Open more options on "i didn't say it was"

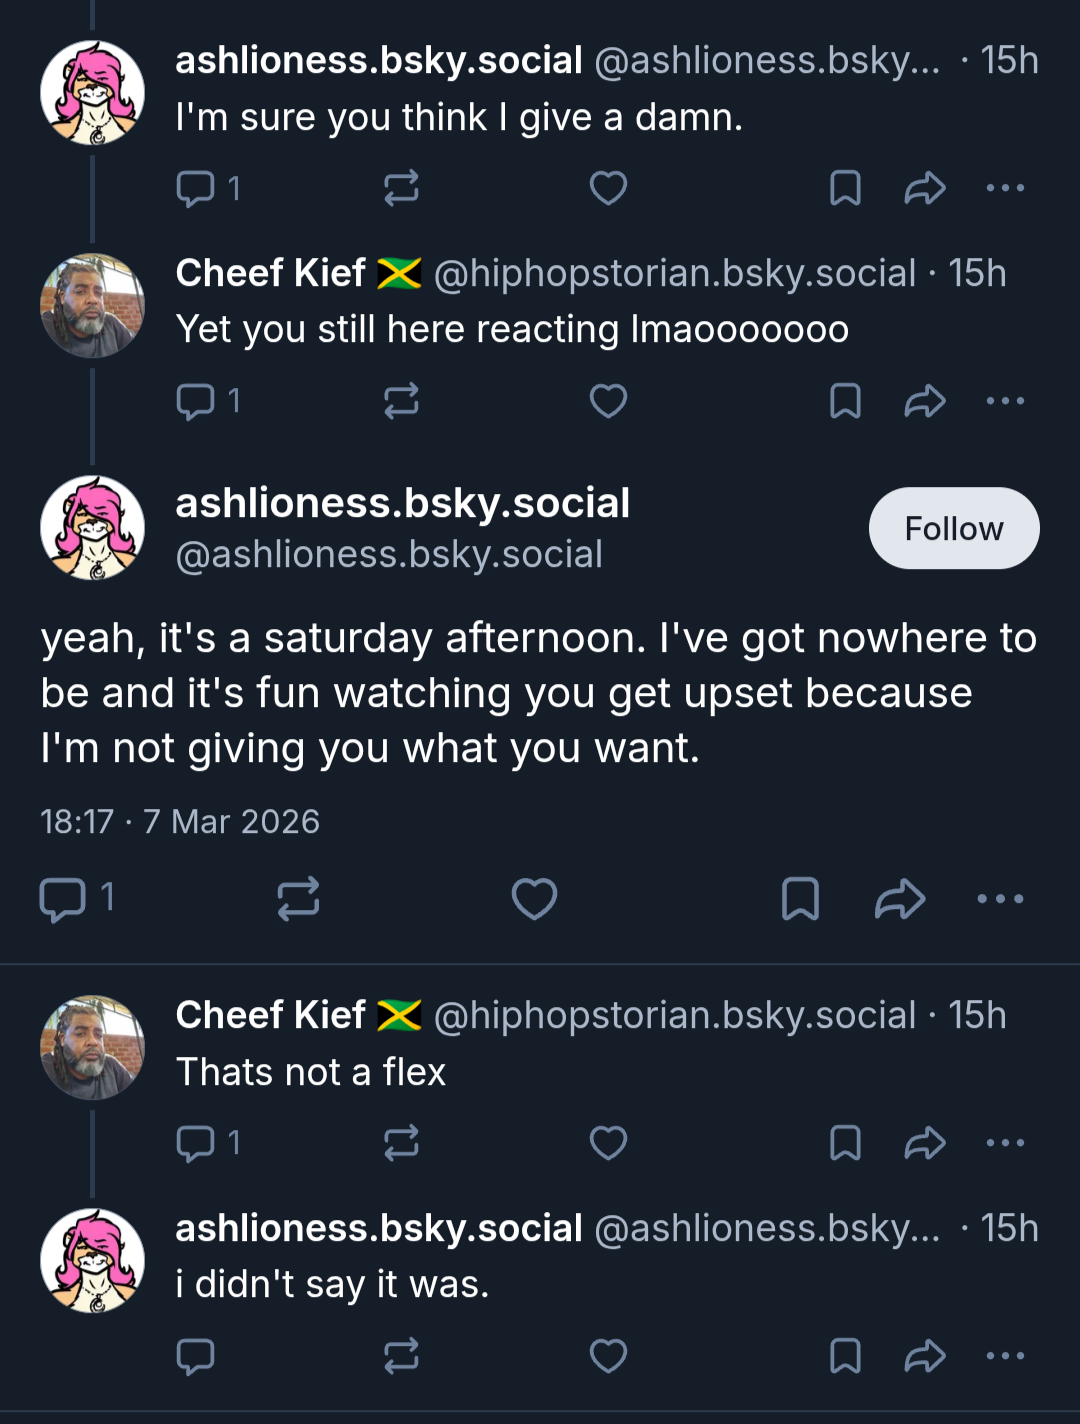[x=1005, y=1356]
